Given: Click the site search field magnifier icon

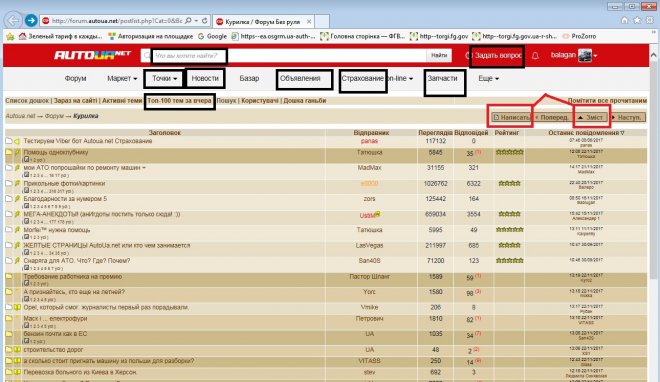Looking at the screenshot, I should (x=146, y=56).
